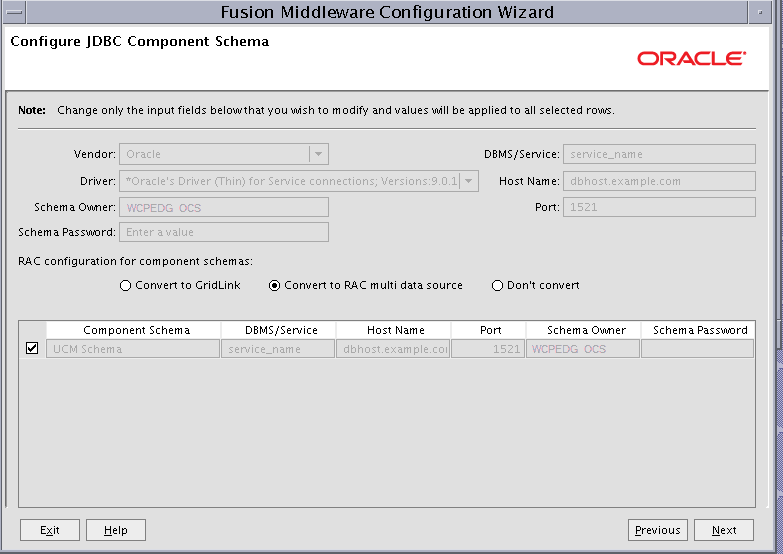This screenshot has width=783, height=554.
Task: Click the DBMS/Service input field
Action: pyautogui.click(x=659, y=154)
